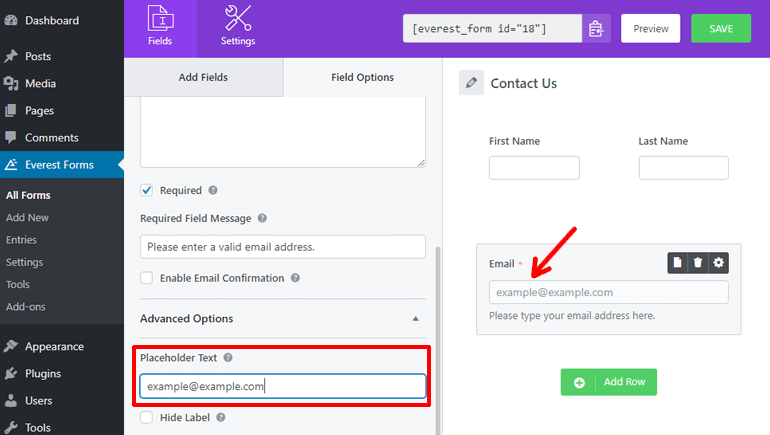Click the green Add Row button
Image resolution: width=770 pixels, height=435 pixels.
point(609,382)
